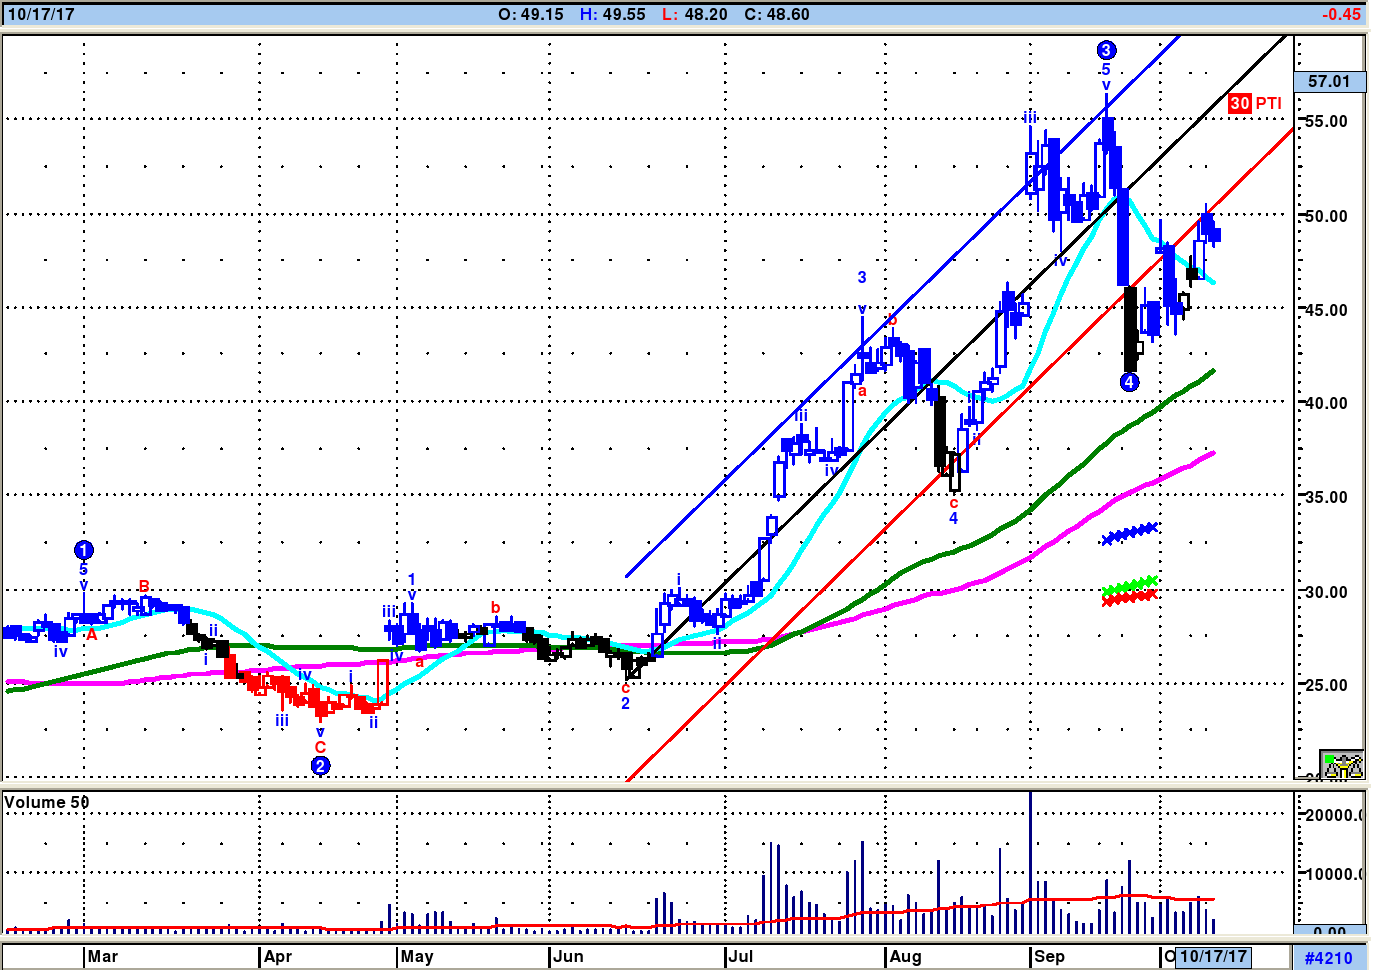Screen dimensions: 1400x970
Task: Click the date 10/17/17 in top header bar
Action: point(41,14)
